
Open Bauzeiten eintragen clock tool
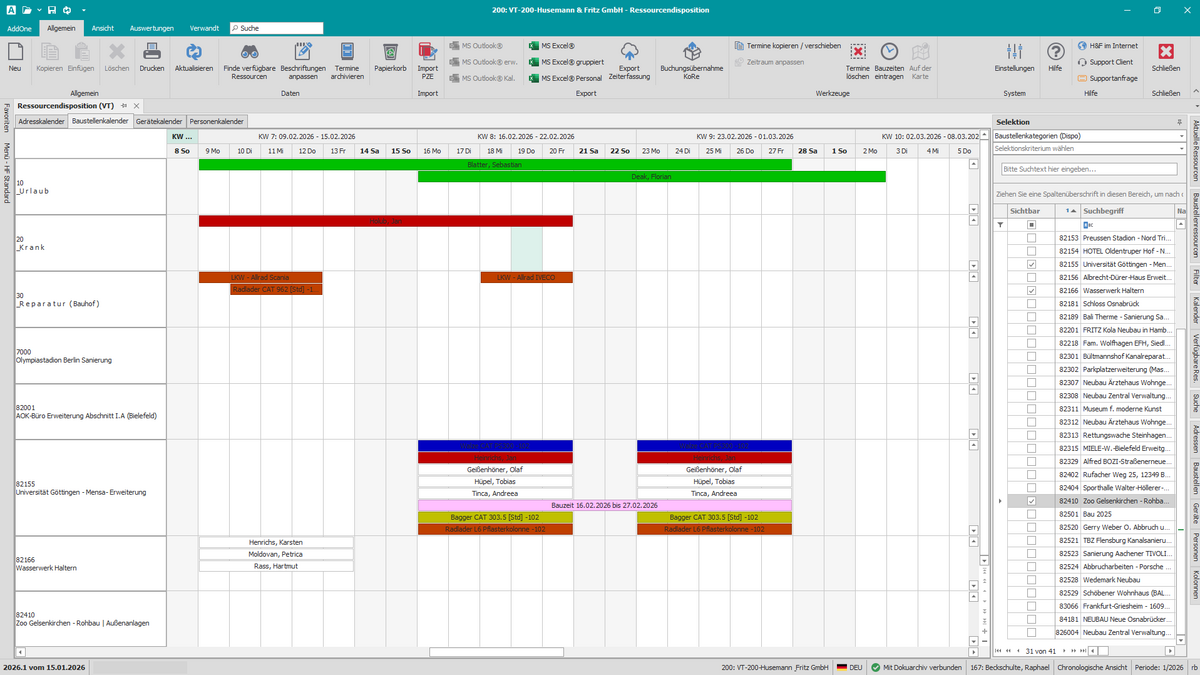point(889,53)
